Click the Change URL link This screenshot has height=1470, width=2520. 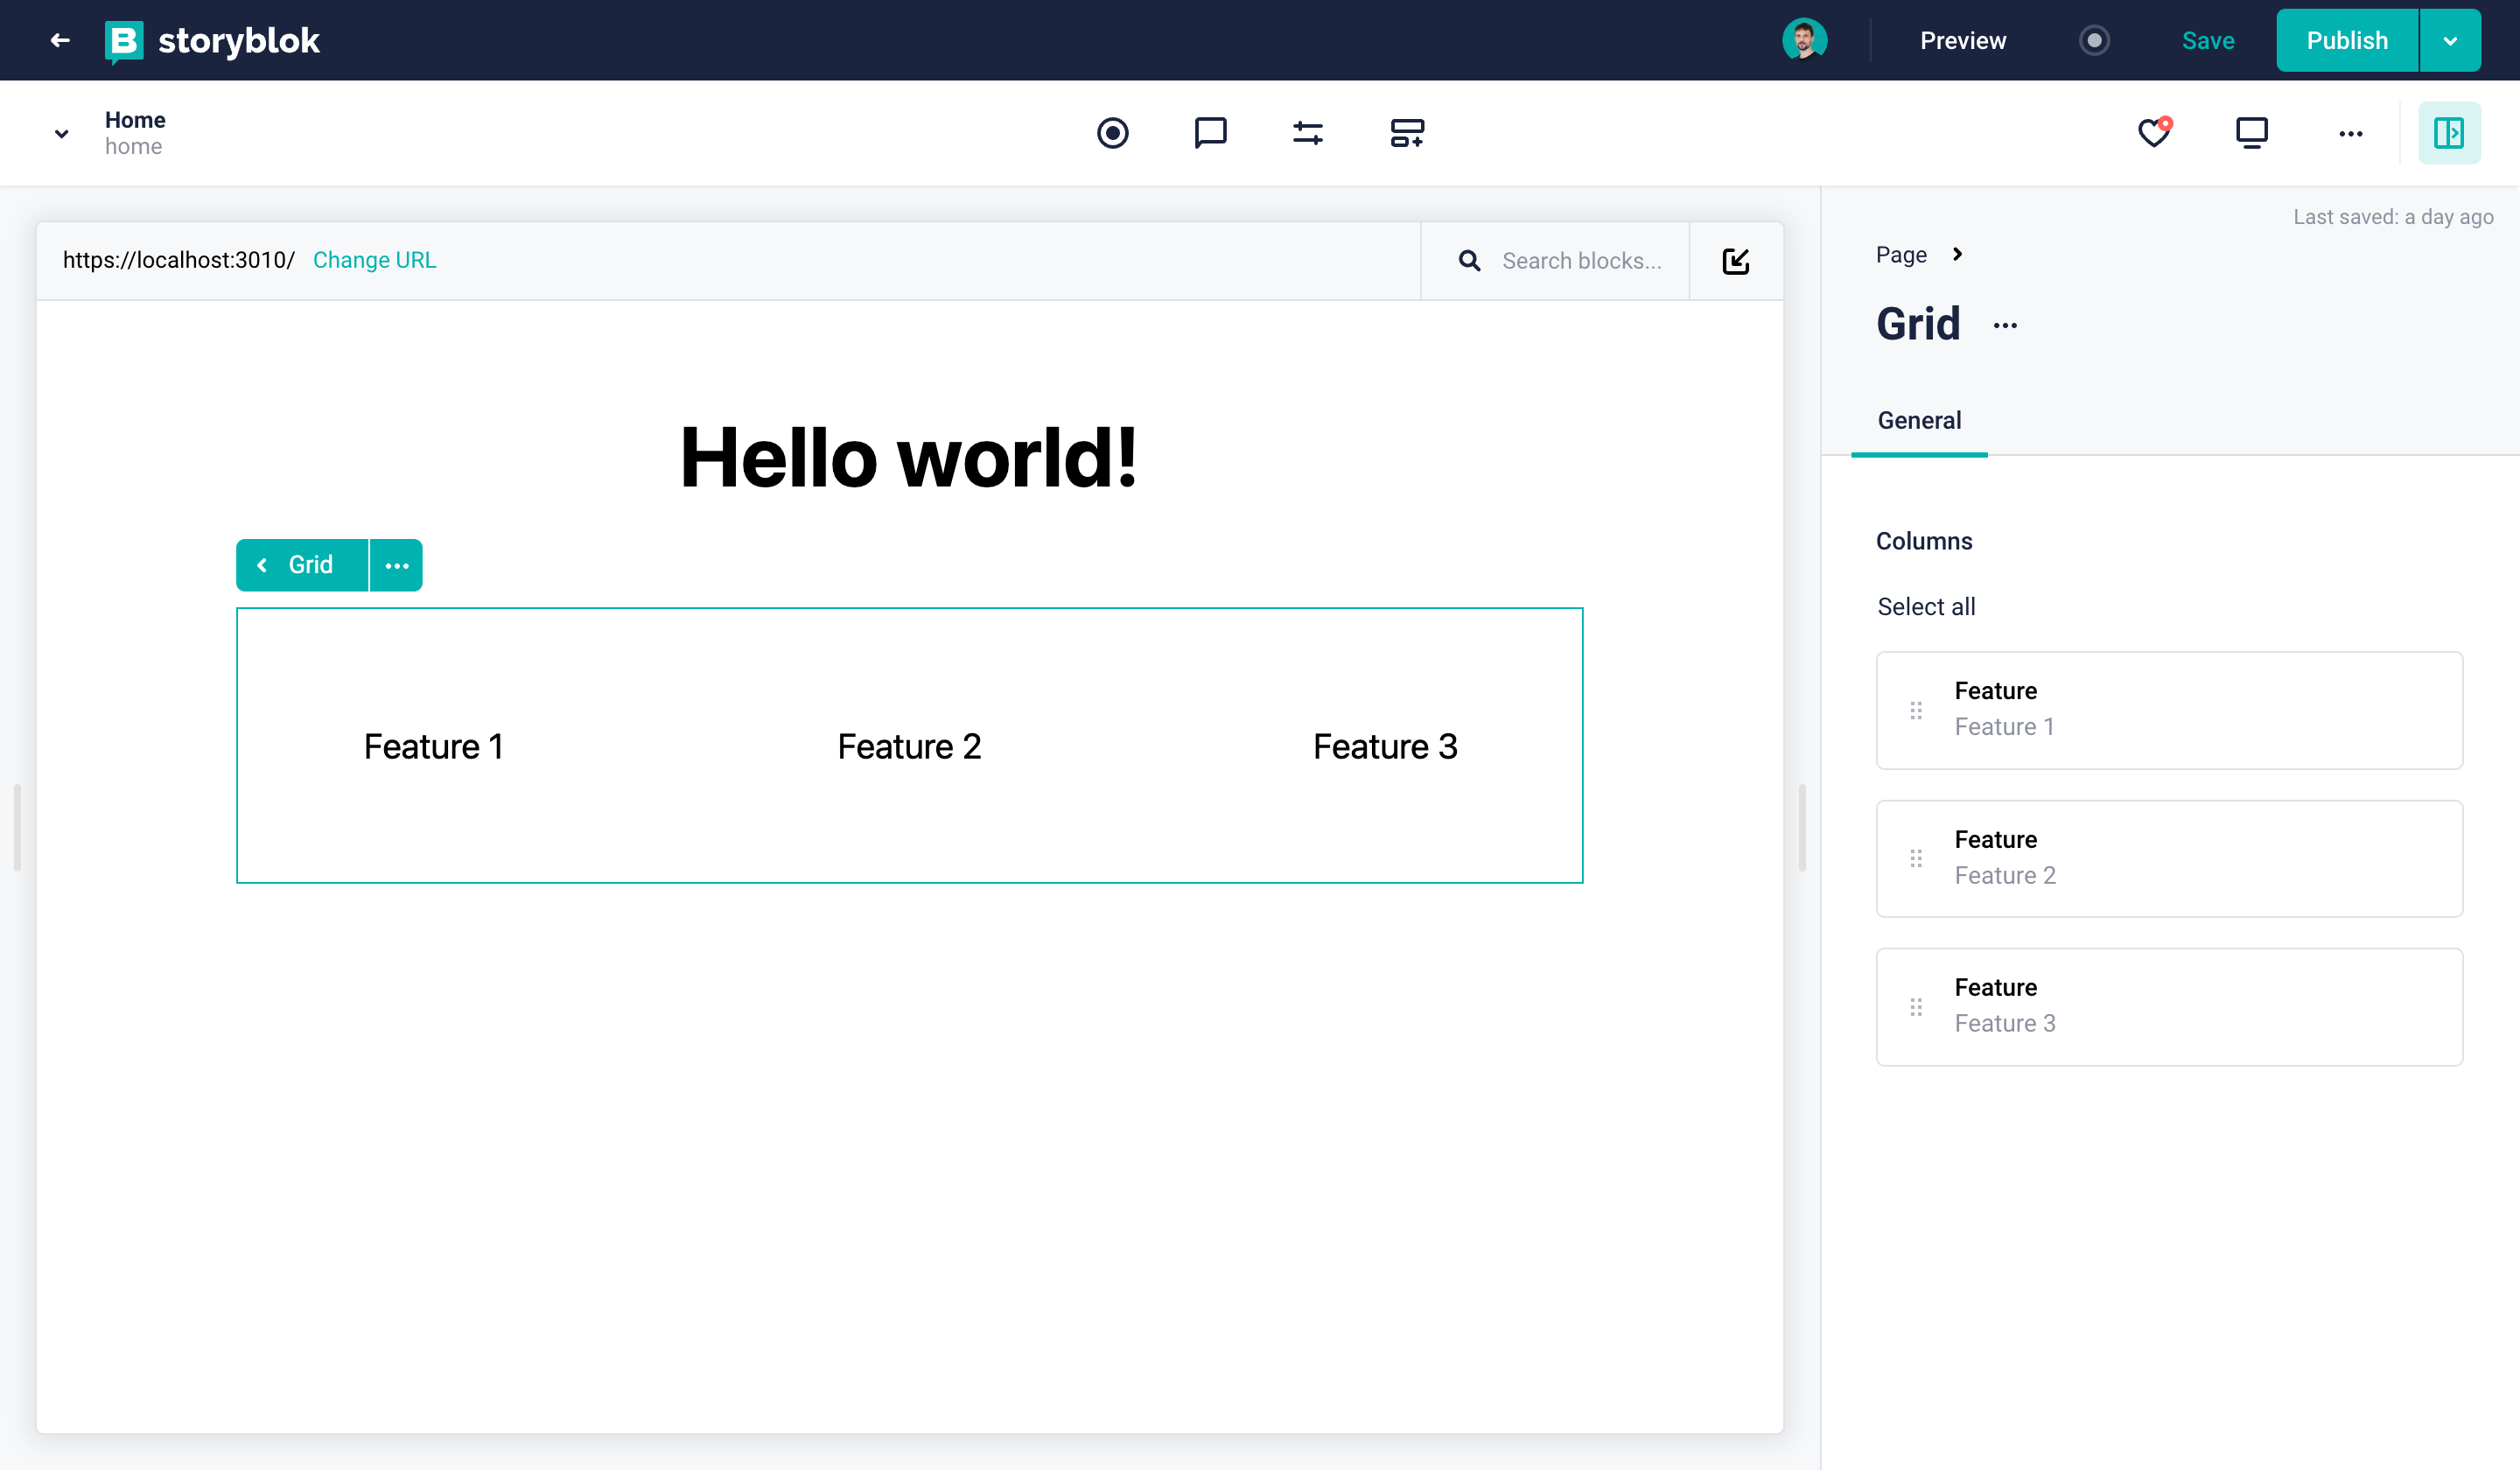pos(374,260)
